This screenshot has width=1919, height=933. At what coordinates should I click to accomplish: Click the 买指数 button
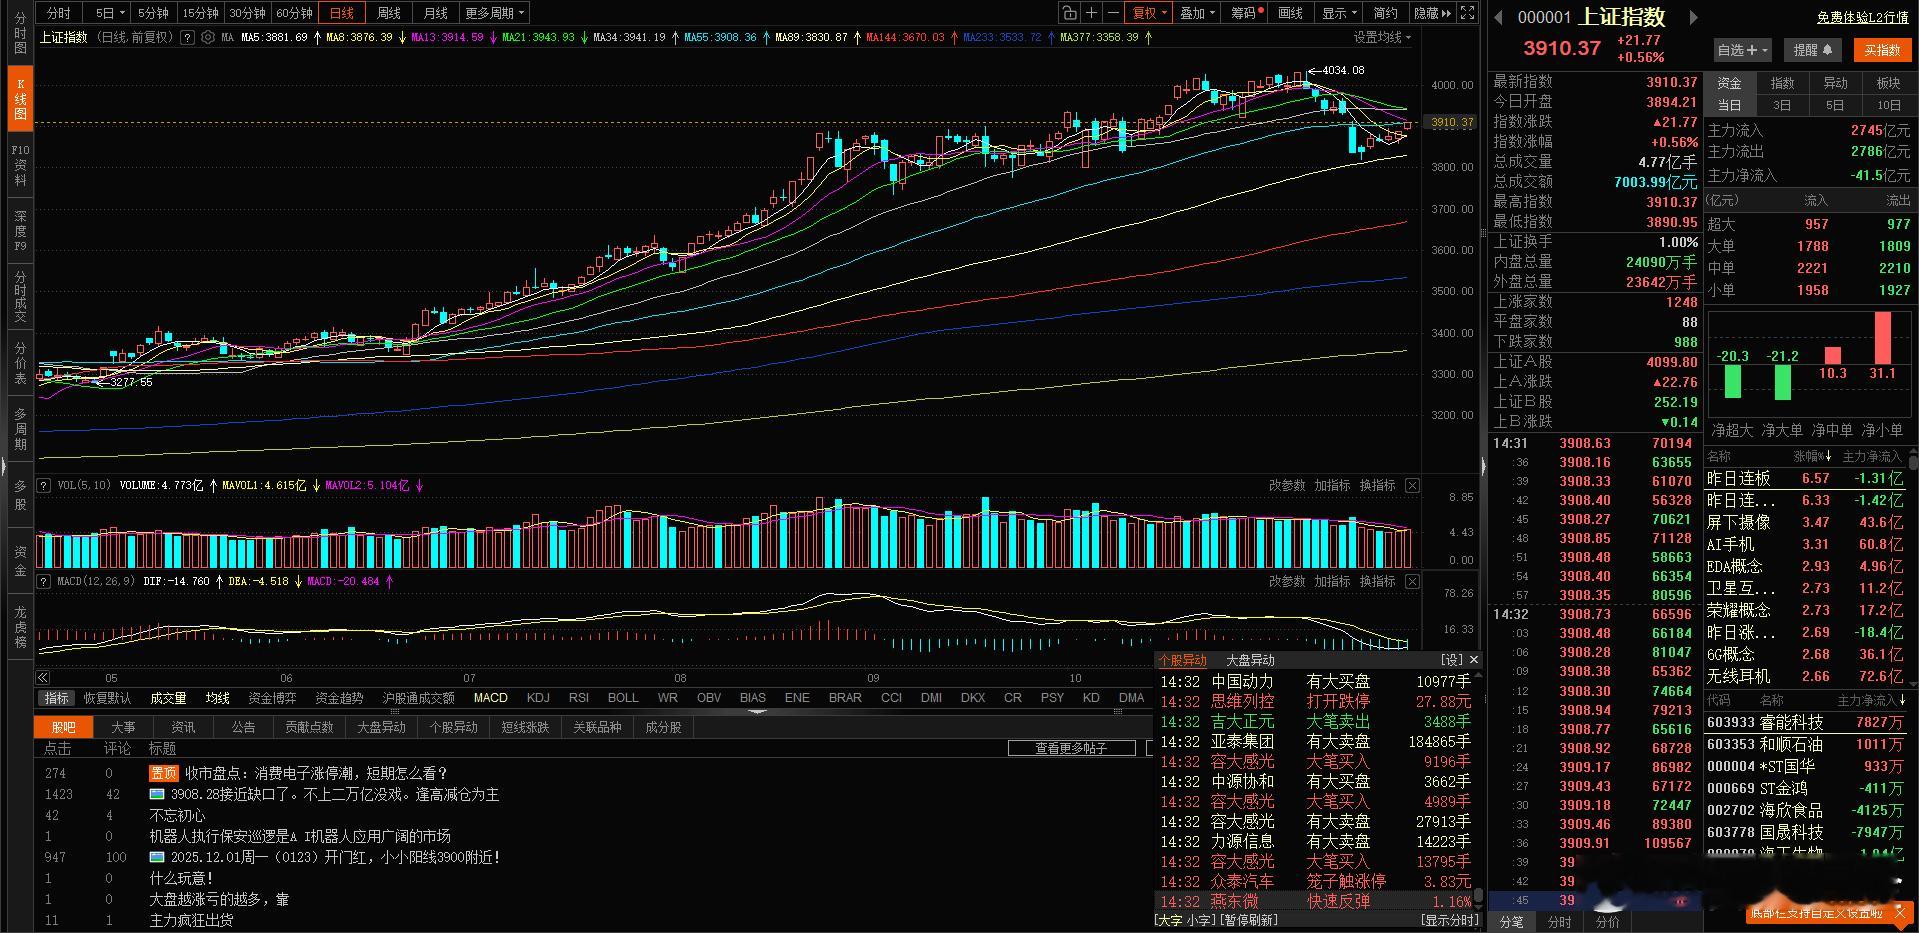(1882, 50)
